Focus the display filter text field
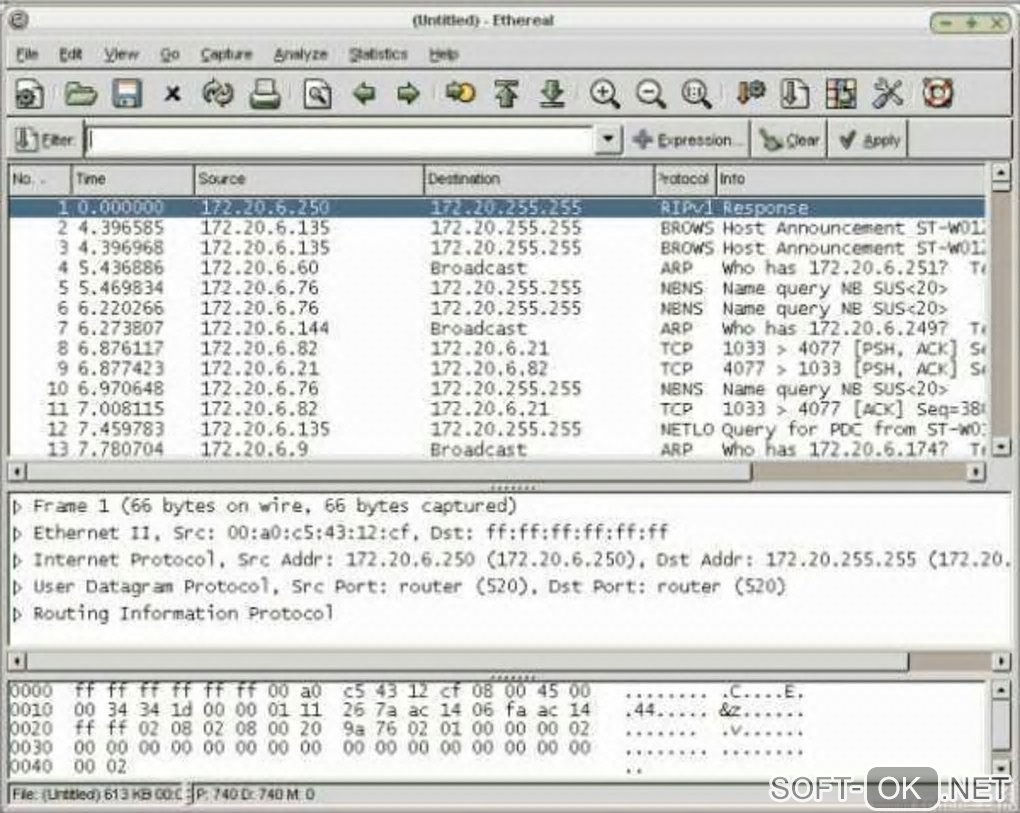This screenshot has width=1020, height=813. tap(340, 139)
